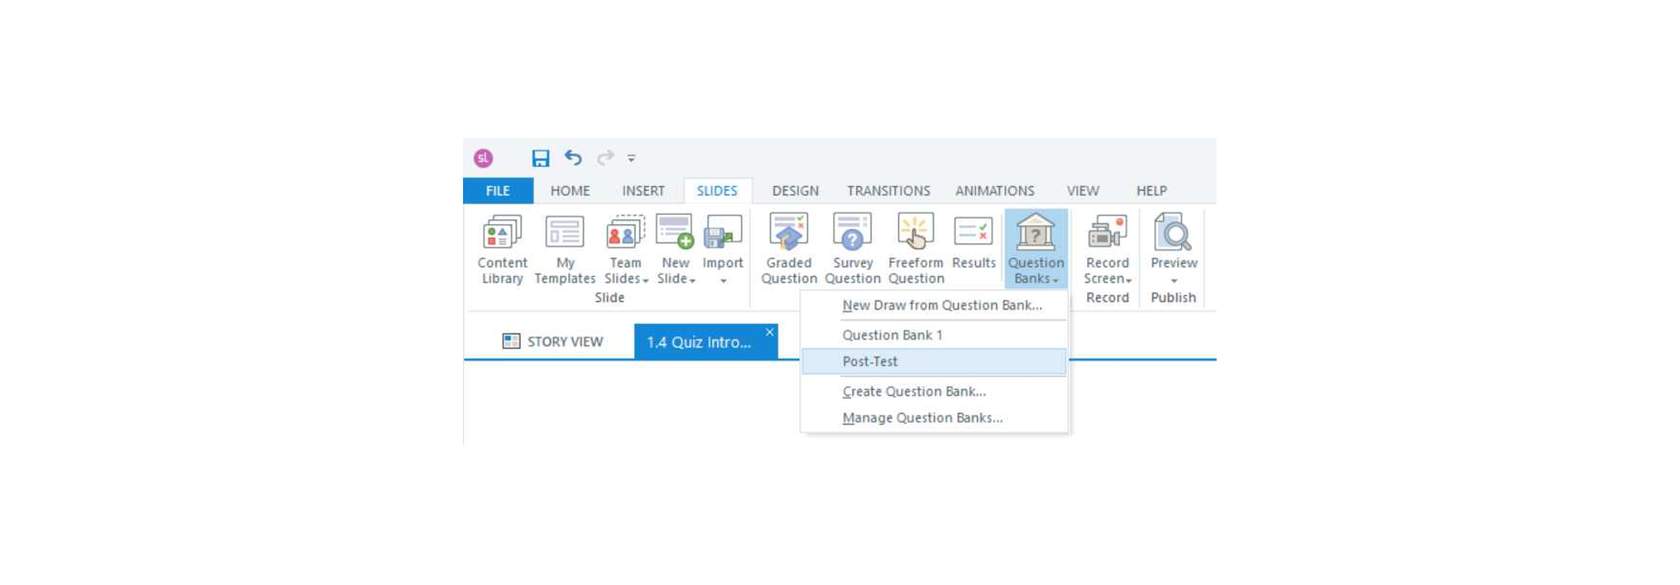Click the Redo arrow icon
The image size is (1680, 585).
[605, 157]
